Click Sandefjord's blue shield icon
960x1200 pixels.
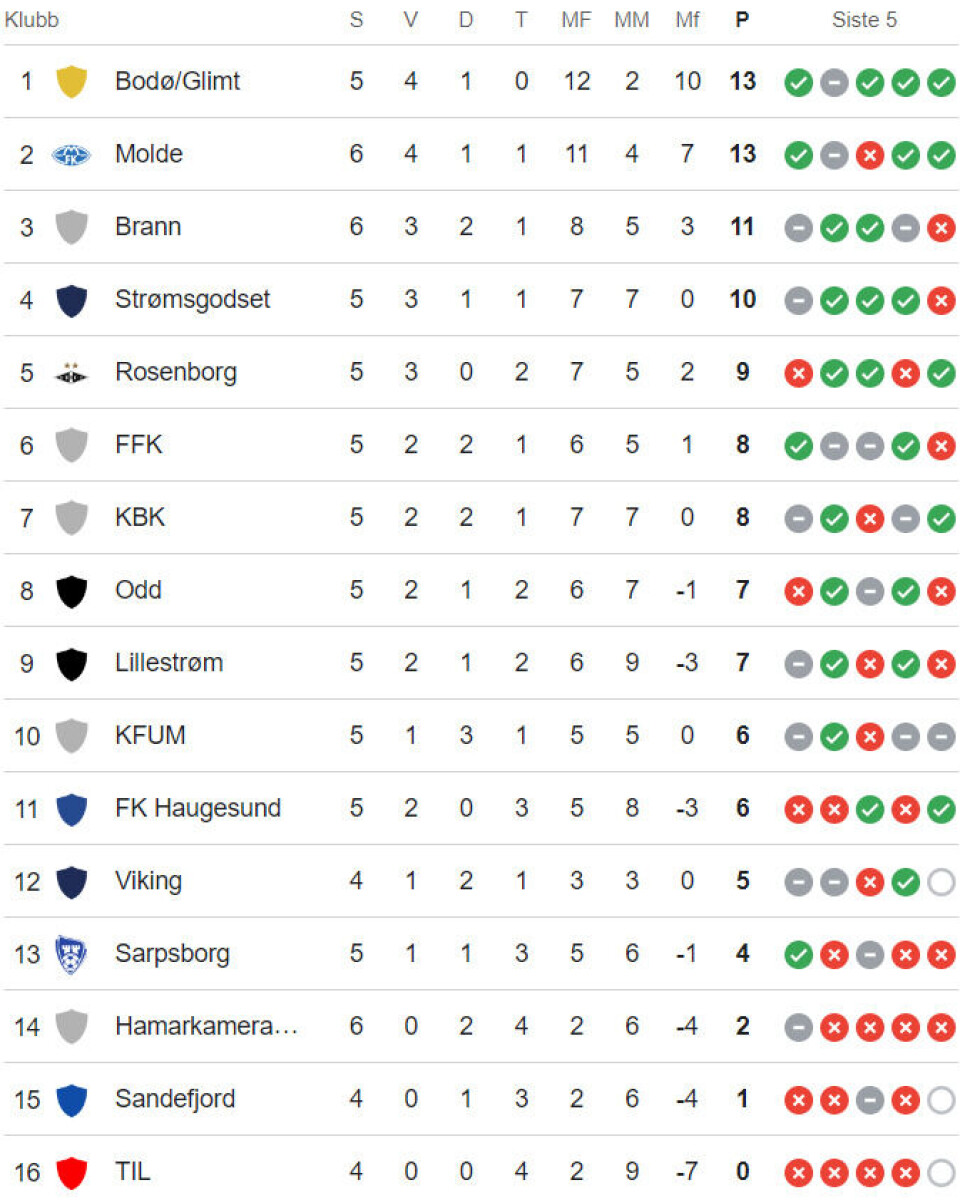pyautogui.click(x=71, y=1100)
